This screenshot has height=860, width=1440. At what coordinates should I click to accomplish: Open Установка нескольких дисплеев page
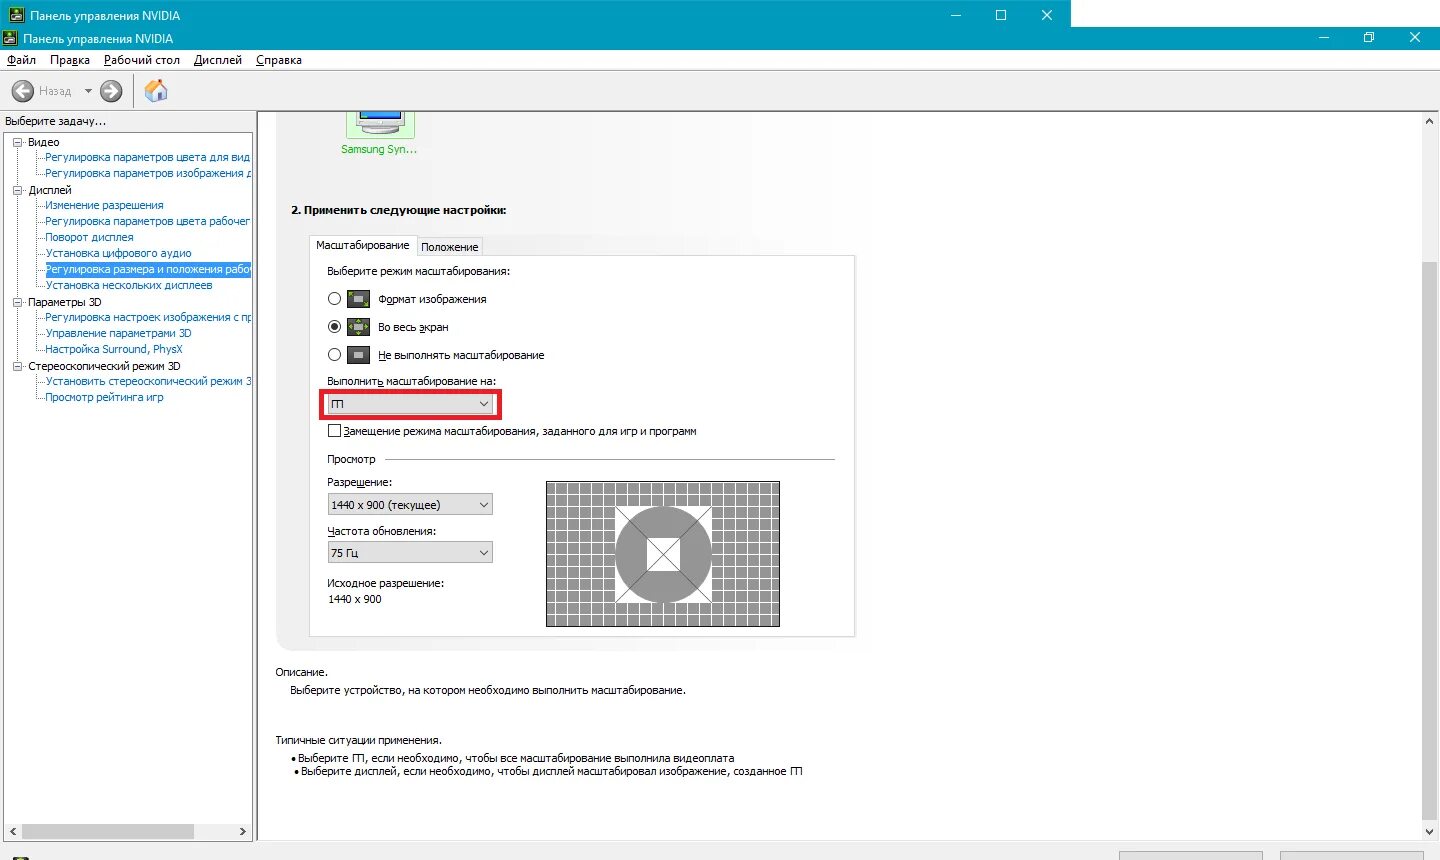tap(129, 285)
